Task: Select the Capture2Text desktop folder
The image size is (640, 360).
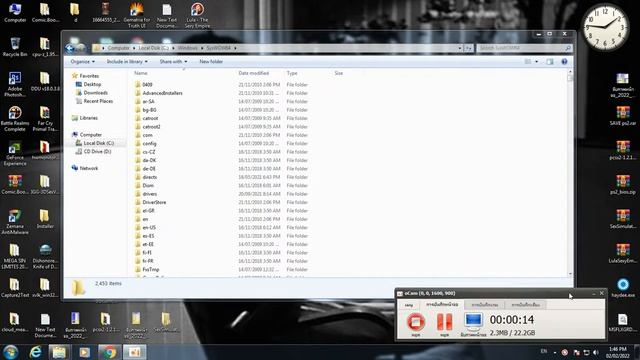Action: 15,287
